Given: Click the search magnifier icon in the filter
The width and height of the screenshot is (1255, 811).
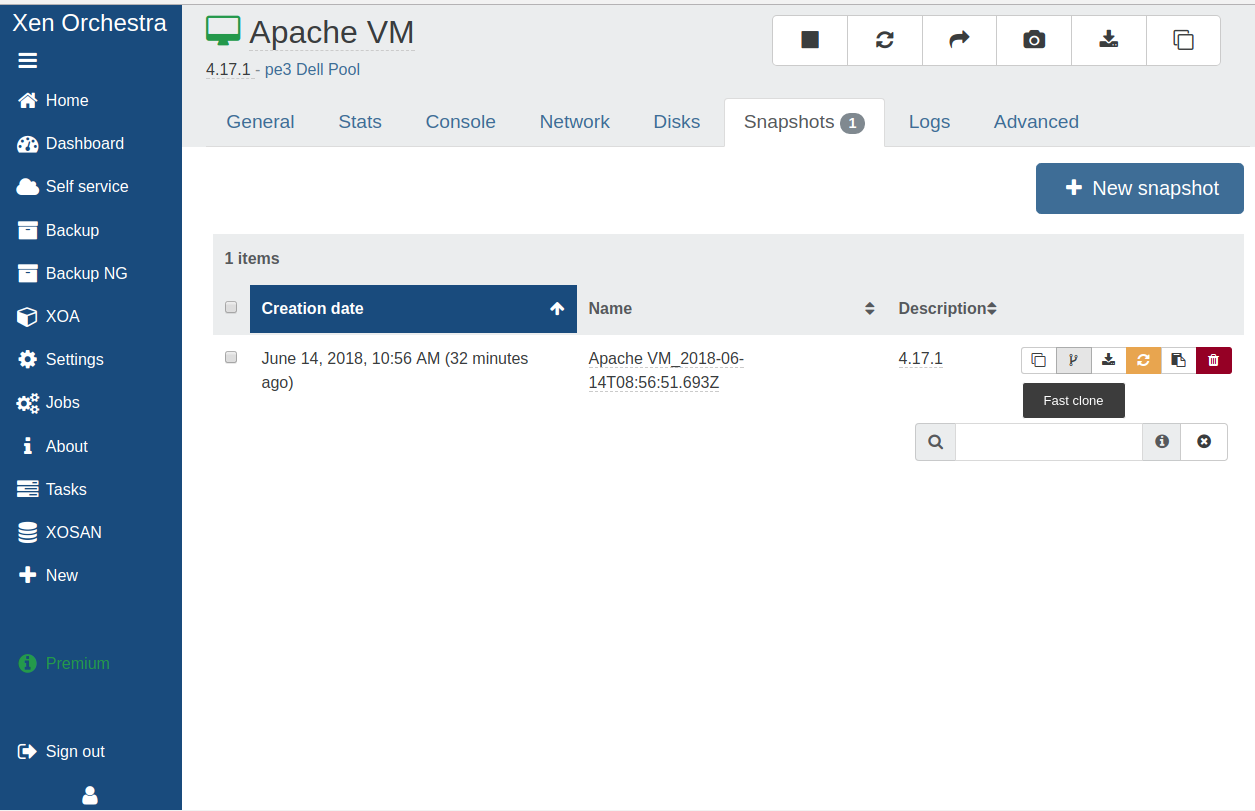Looking at the screenshot, I should click(x=936, y=441).
